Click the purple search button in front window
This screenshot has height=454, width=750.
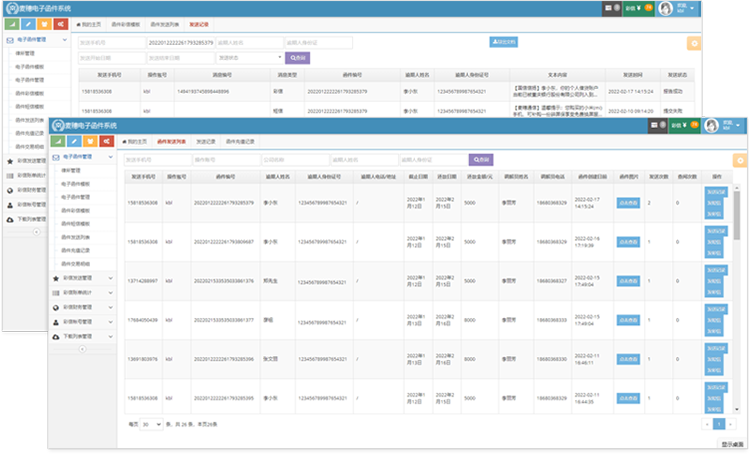(x=481, y=159)
